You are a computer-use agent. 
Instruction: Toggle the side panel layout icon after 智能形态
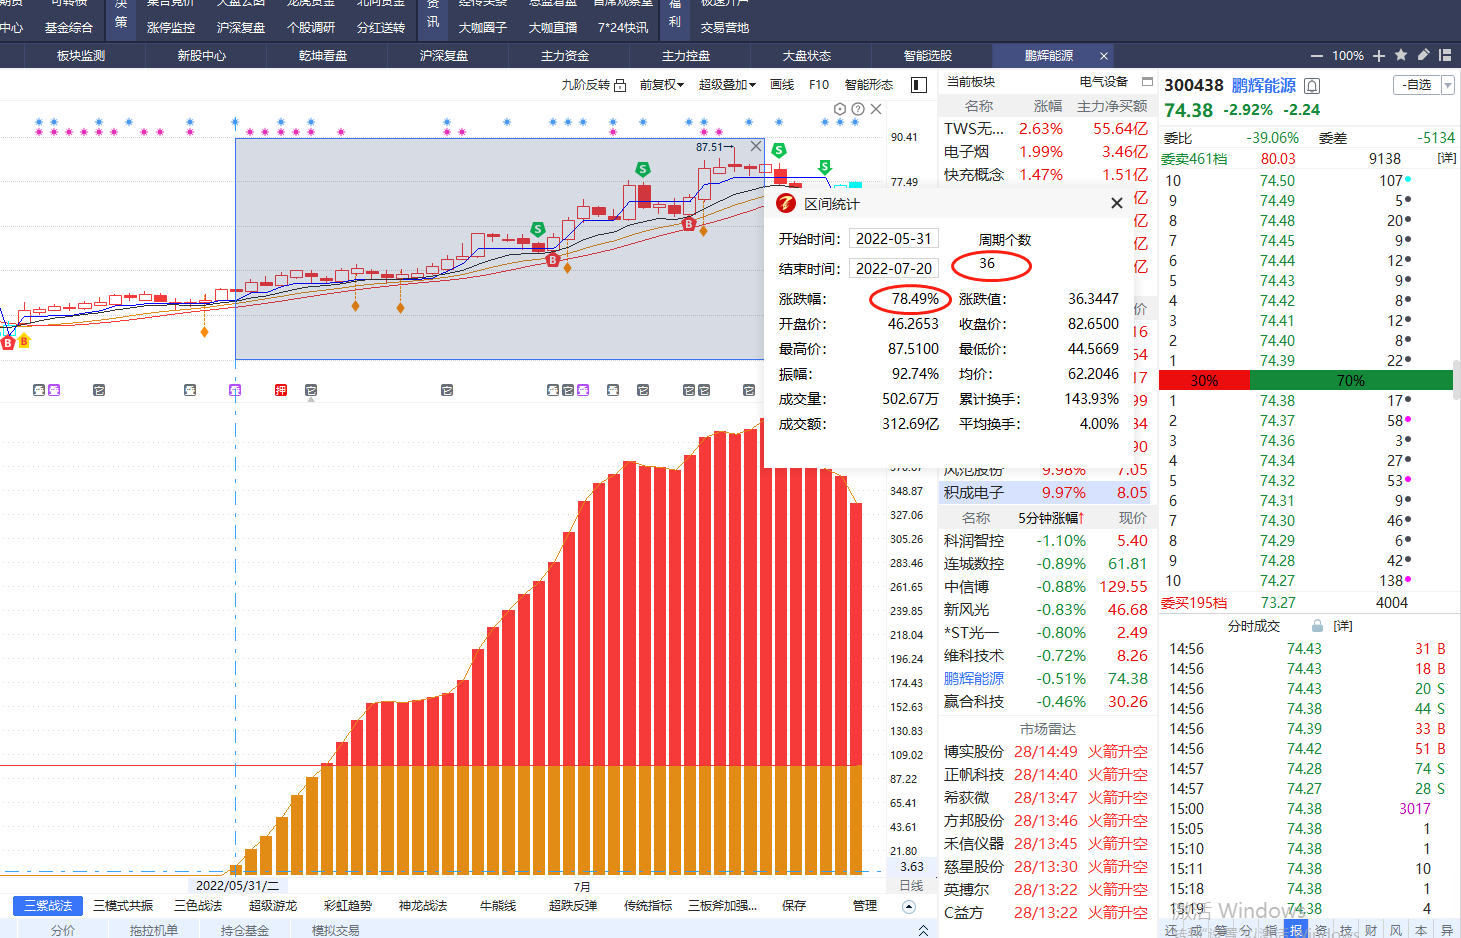[x=919, y=85]
